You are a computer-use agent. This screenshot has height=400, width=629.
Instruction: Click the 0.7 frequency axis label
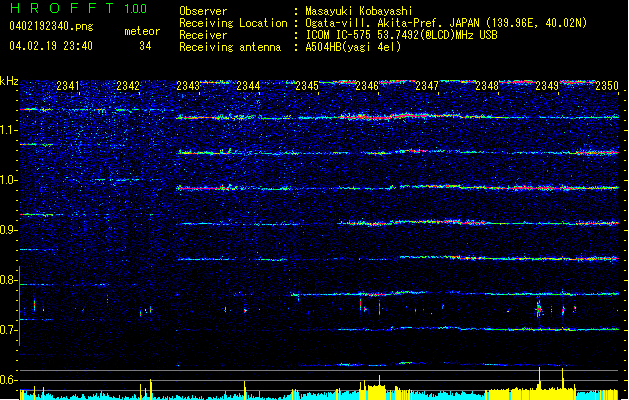tap(9, 330)
